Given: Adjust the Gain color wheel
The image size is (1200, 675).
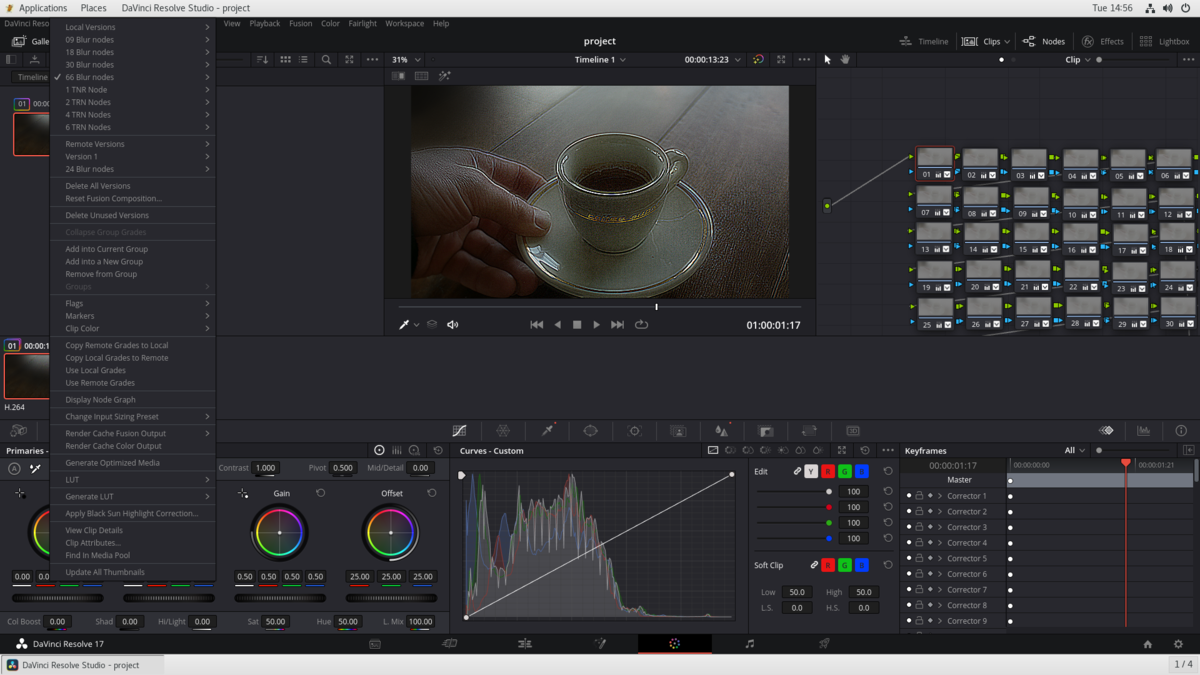Looking at the screenshot, I should point(280,532).
